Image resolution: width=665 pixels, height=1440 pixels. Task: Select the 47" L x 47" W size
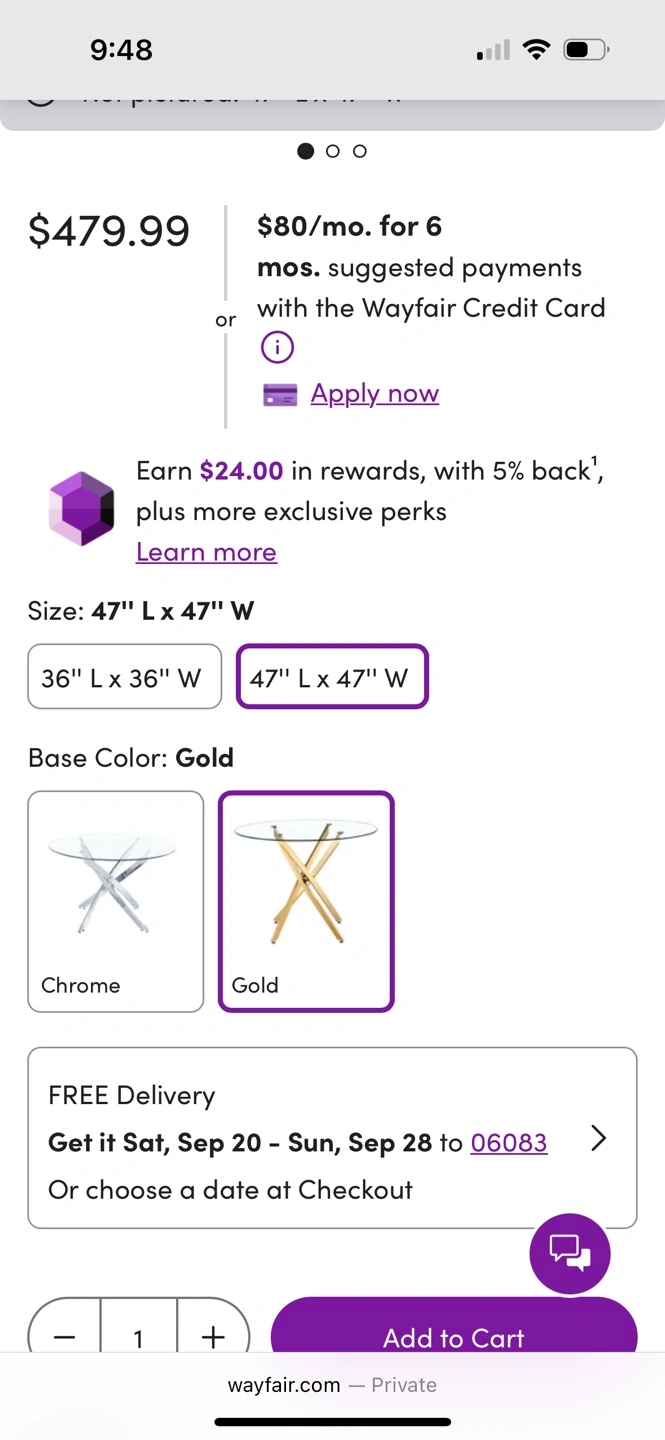[x=332, y=677]
